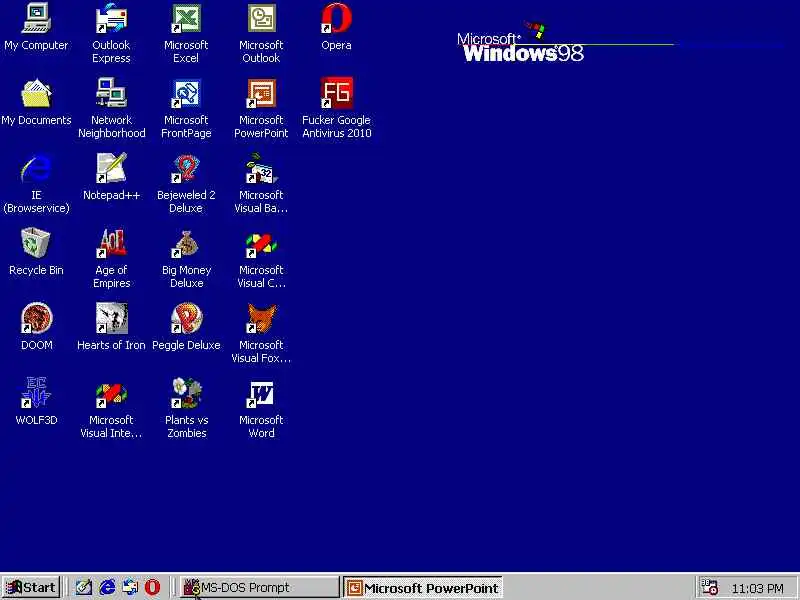800x600 pixels.
Task: Switch to Microsoft PowerPoint taskbar button
Action: click(x=423, y=588)
